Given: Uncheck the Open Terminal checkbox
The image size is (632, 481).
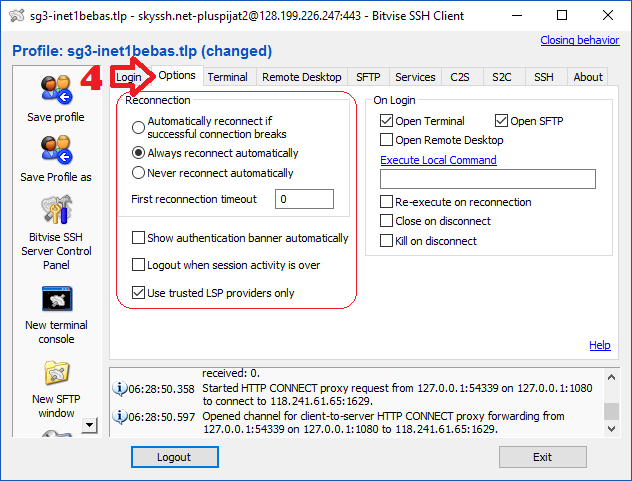Looking at the screenshot, I should [x=386, y=121].
